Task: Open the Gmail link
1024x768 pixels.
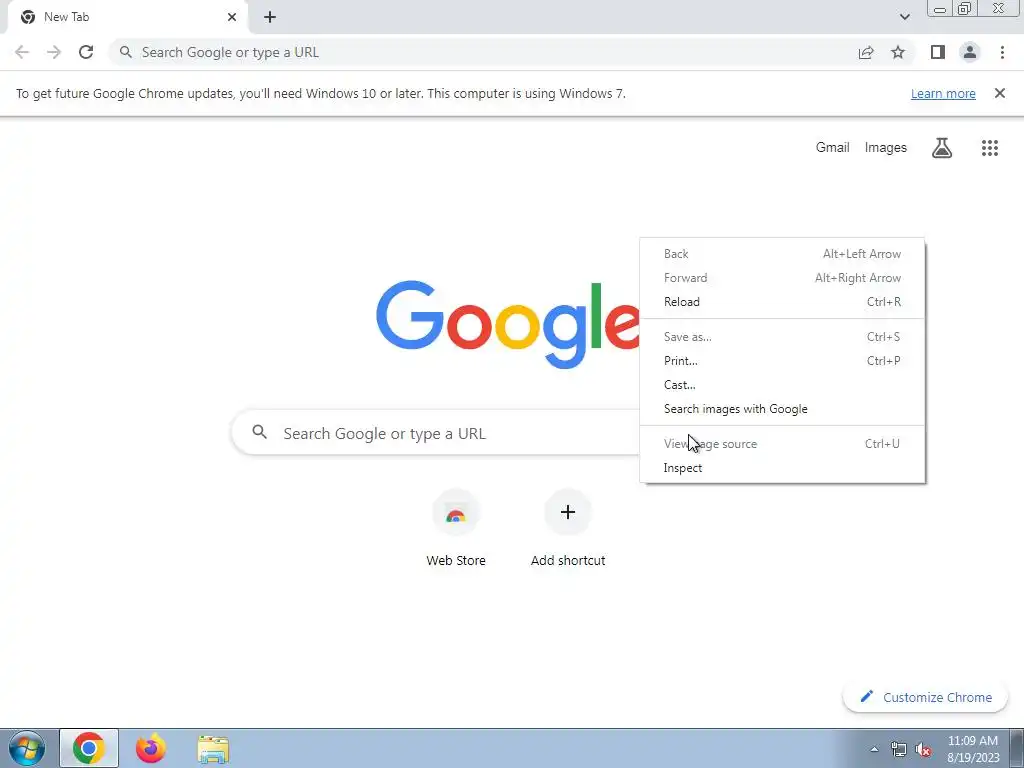Action: tap(832, 148)
